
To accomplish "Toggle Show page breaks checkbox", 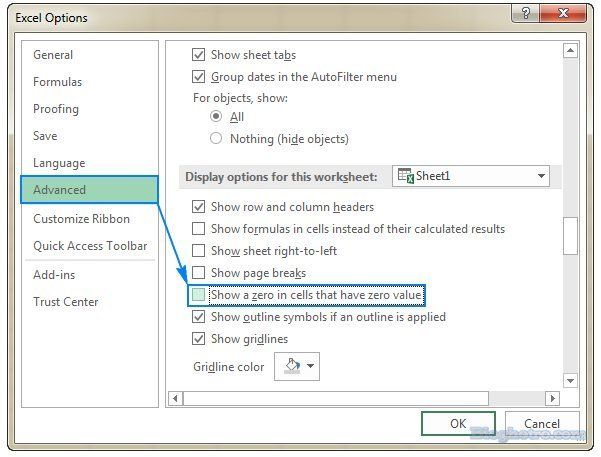I will point(198,273).
